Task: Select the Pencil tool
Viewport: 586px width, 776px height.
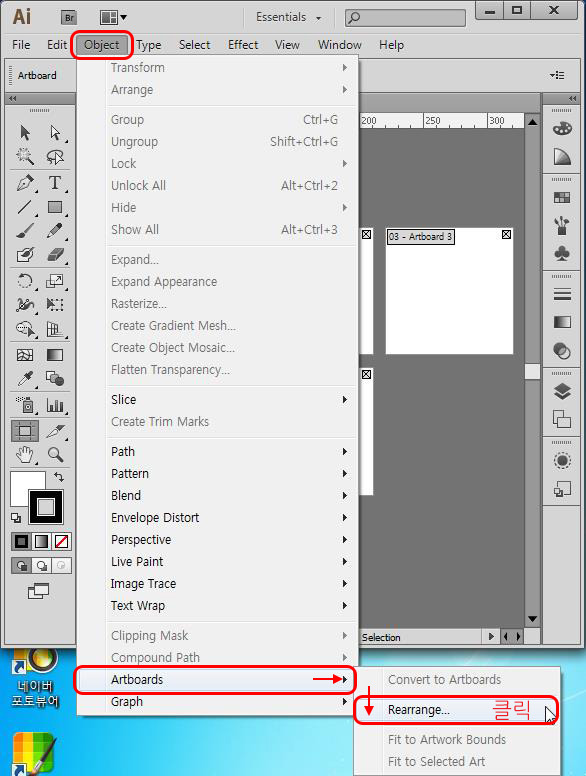Action: click(x=55, y=230)
